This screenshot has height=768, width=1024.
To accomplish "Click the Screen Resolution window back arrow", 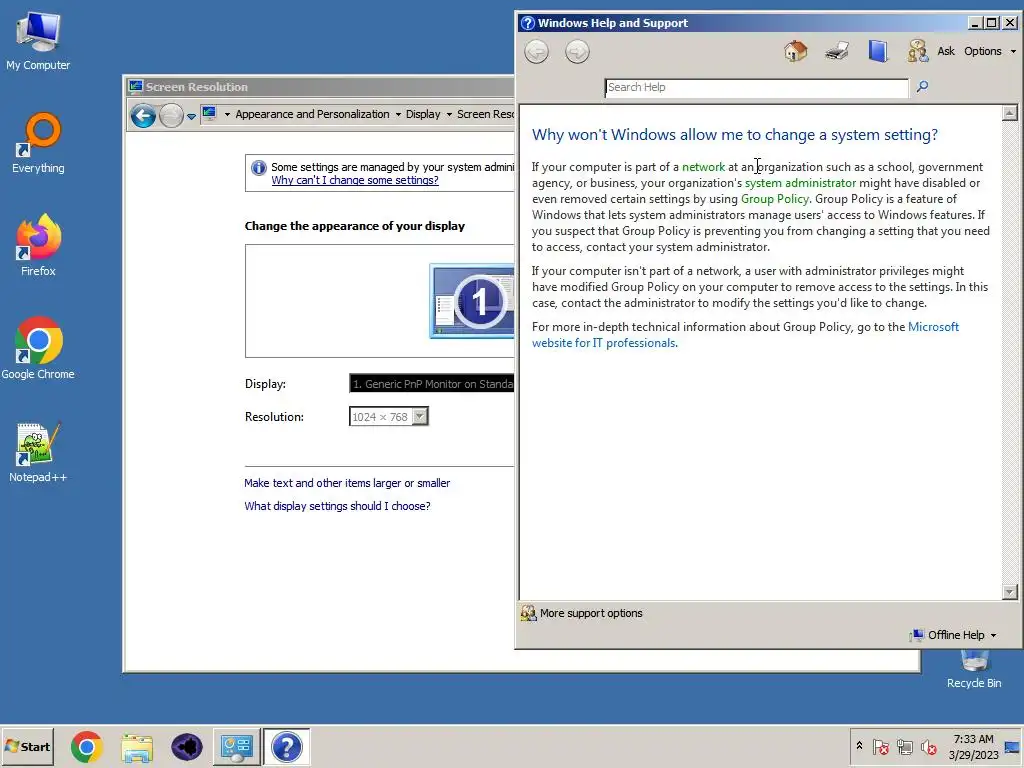I will click(x=143, y=116).
